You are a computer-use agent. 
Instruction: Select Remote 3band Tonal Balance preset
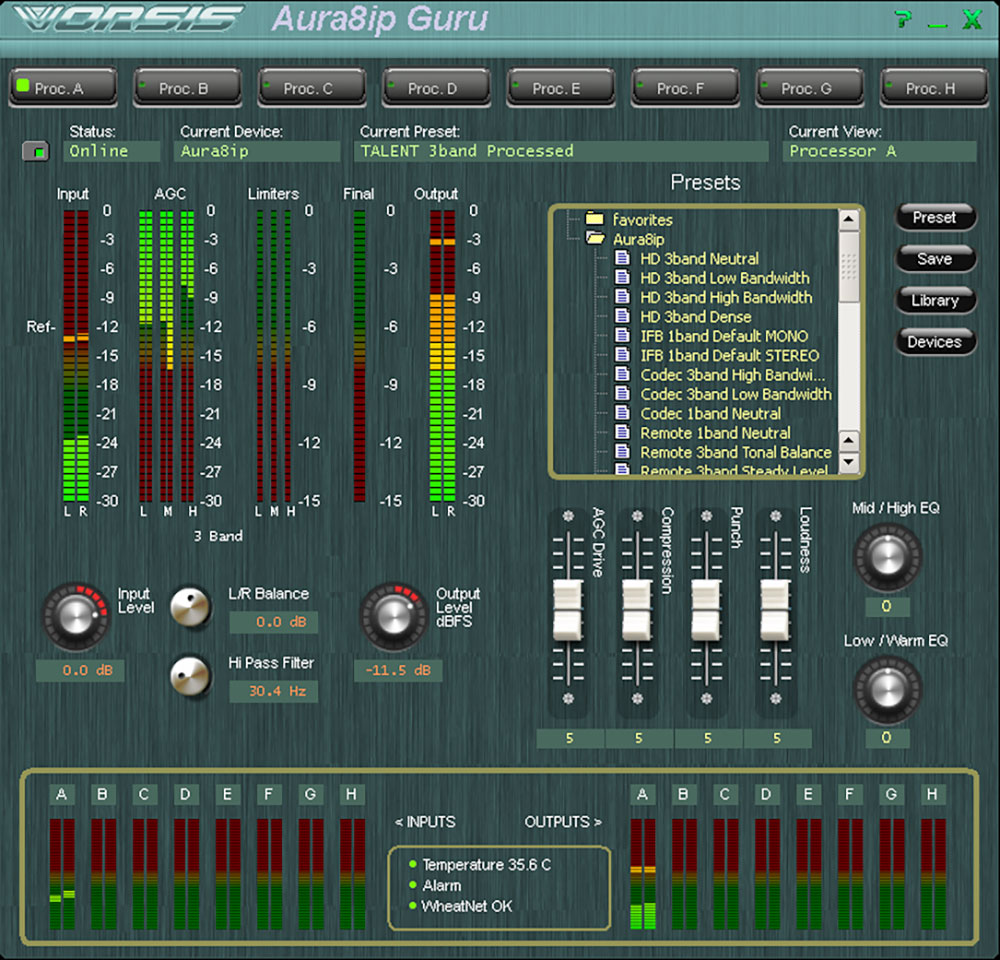click(x=735, y=452)
